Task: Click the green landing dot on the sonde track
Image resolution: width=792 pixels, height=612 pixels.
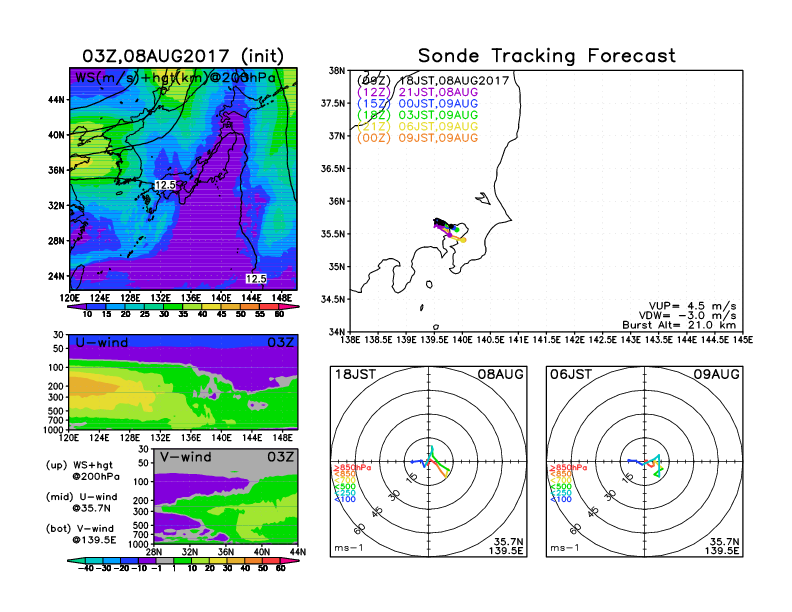Action: [457, 229]
